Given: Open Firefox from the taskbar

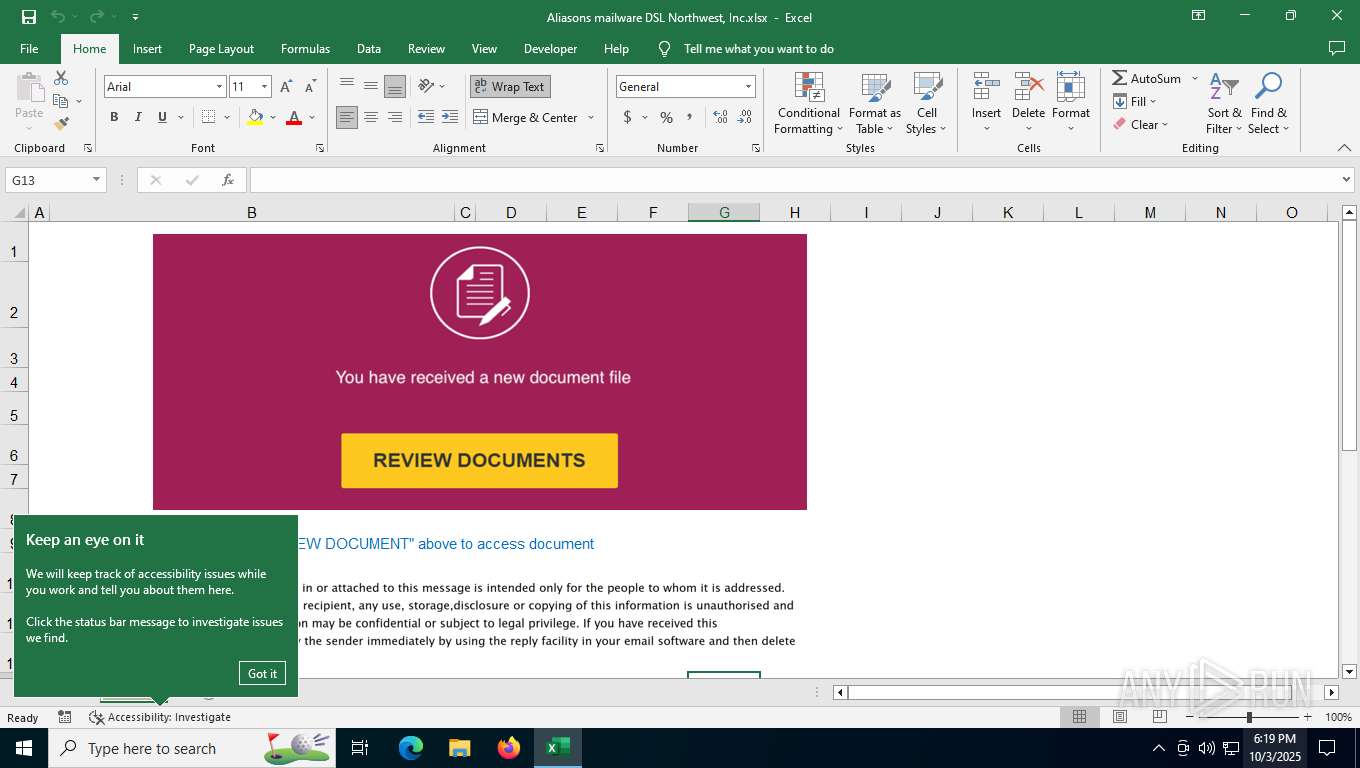Looking at the screenshot, I should pyautogui.click(x=509, y=748).
